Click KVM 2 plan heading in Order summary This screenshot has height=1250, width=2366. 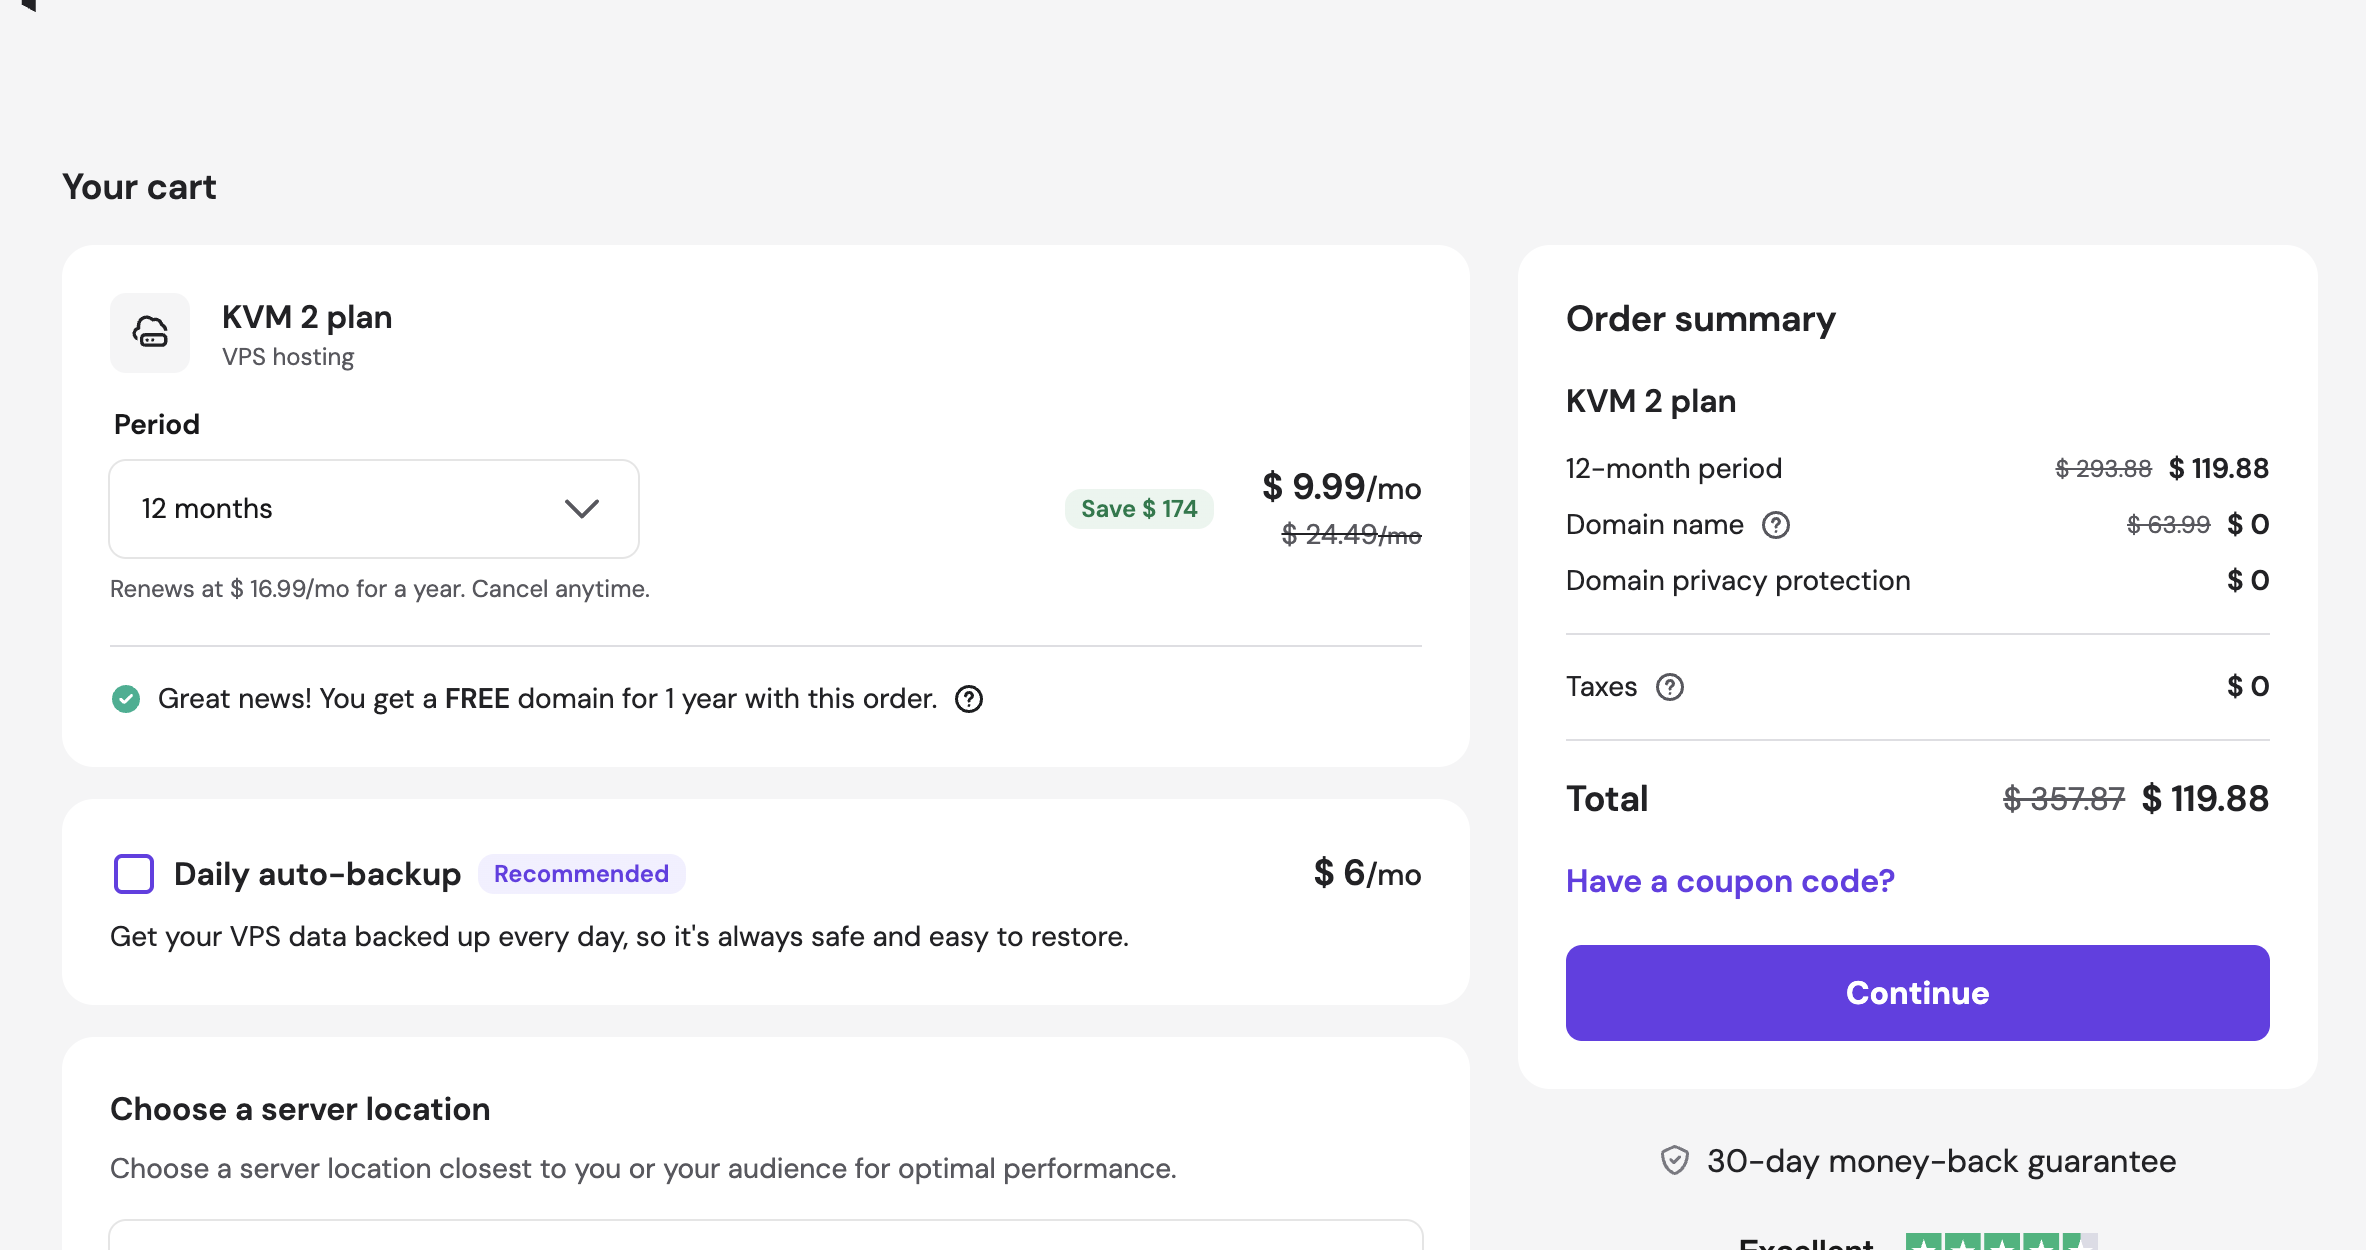tap(1651, 401)
